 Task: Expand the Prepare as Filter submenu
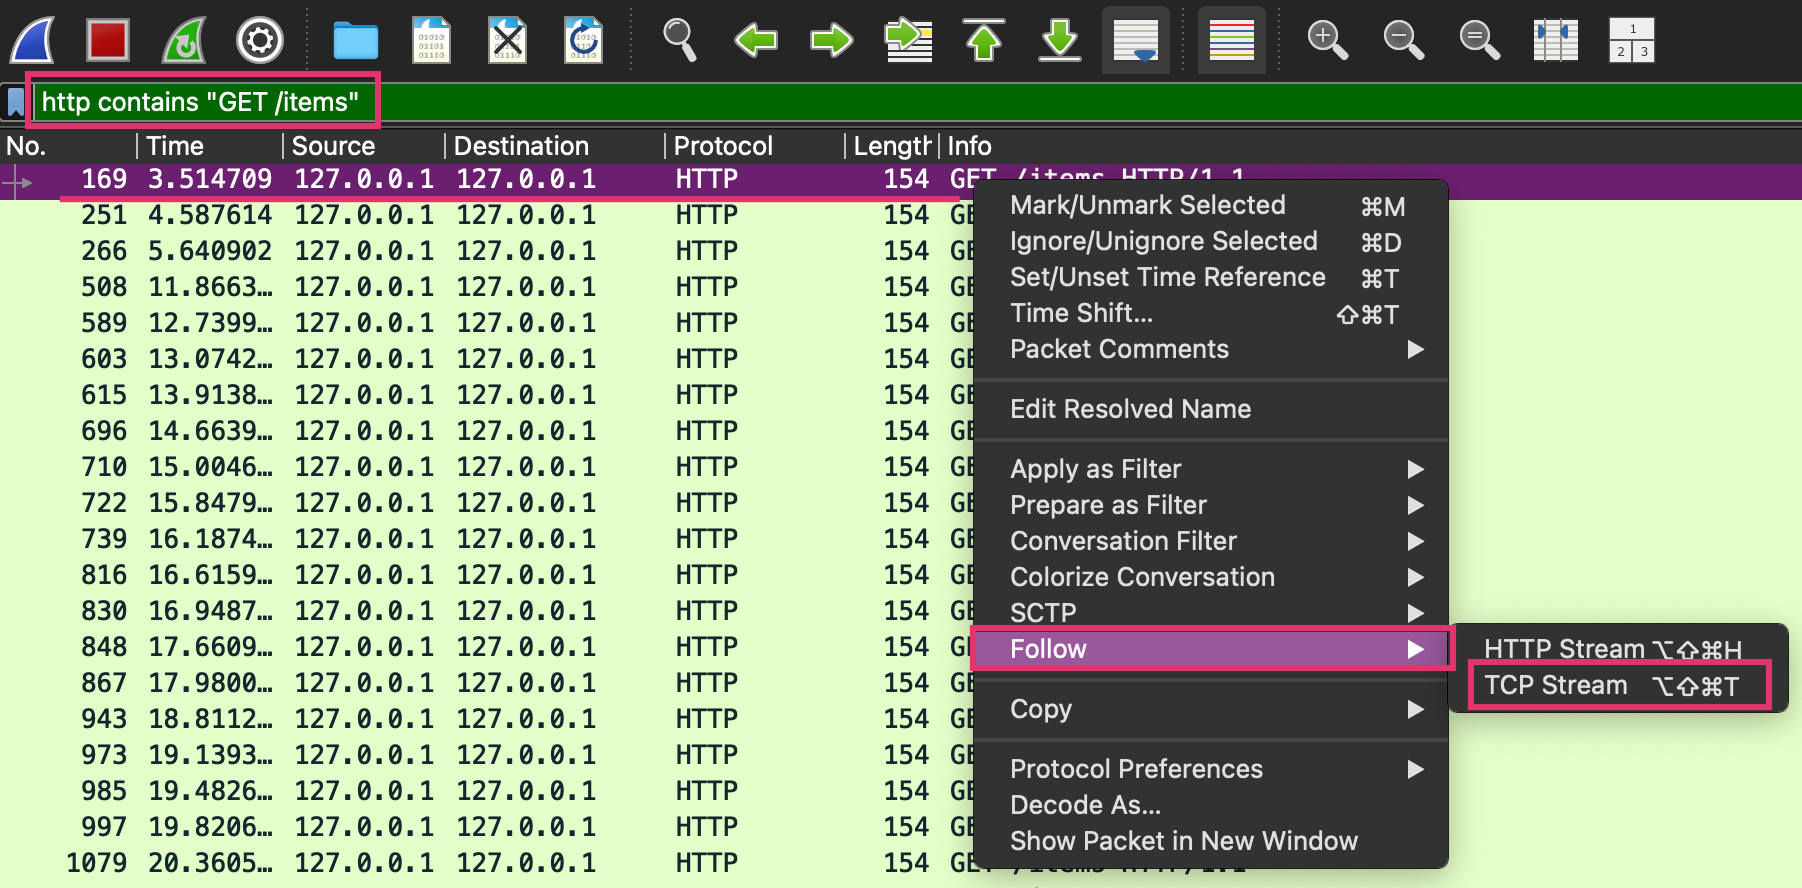coord(1210,505)
